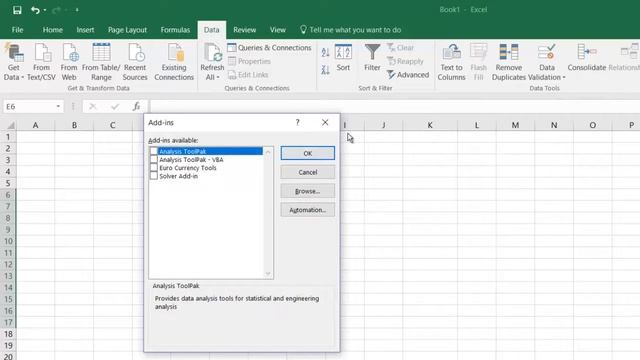Click Cancel in Add-ins dialog
640x360 pixels.
point(308,172)
